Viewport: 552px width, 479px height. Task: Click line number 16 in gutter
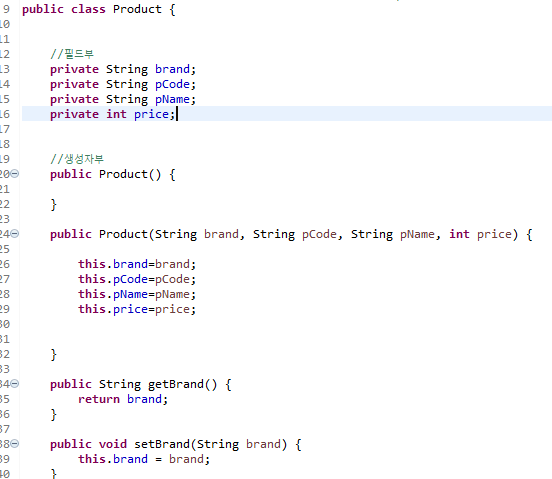5,114
